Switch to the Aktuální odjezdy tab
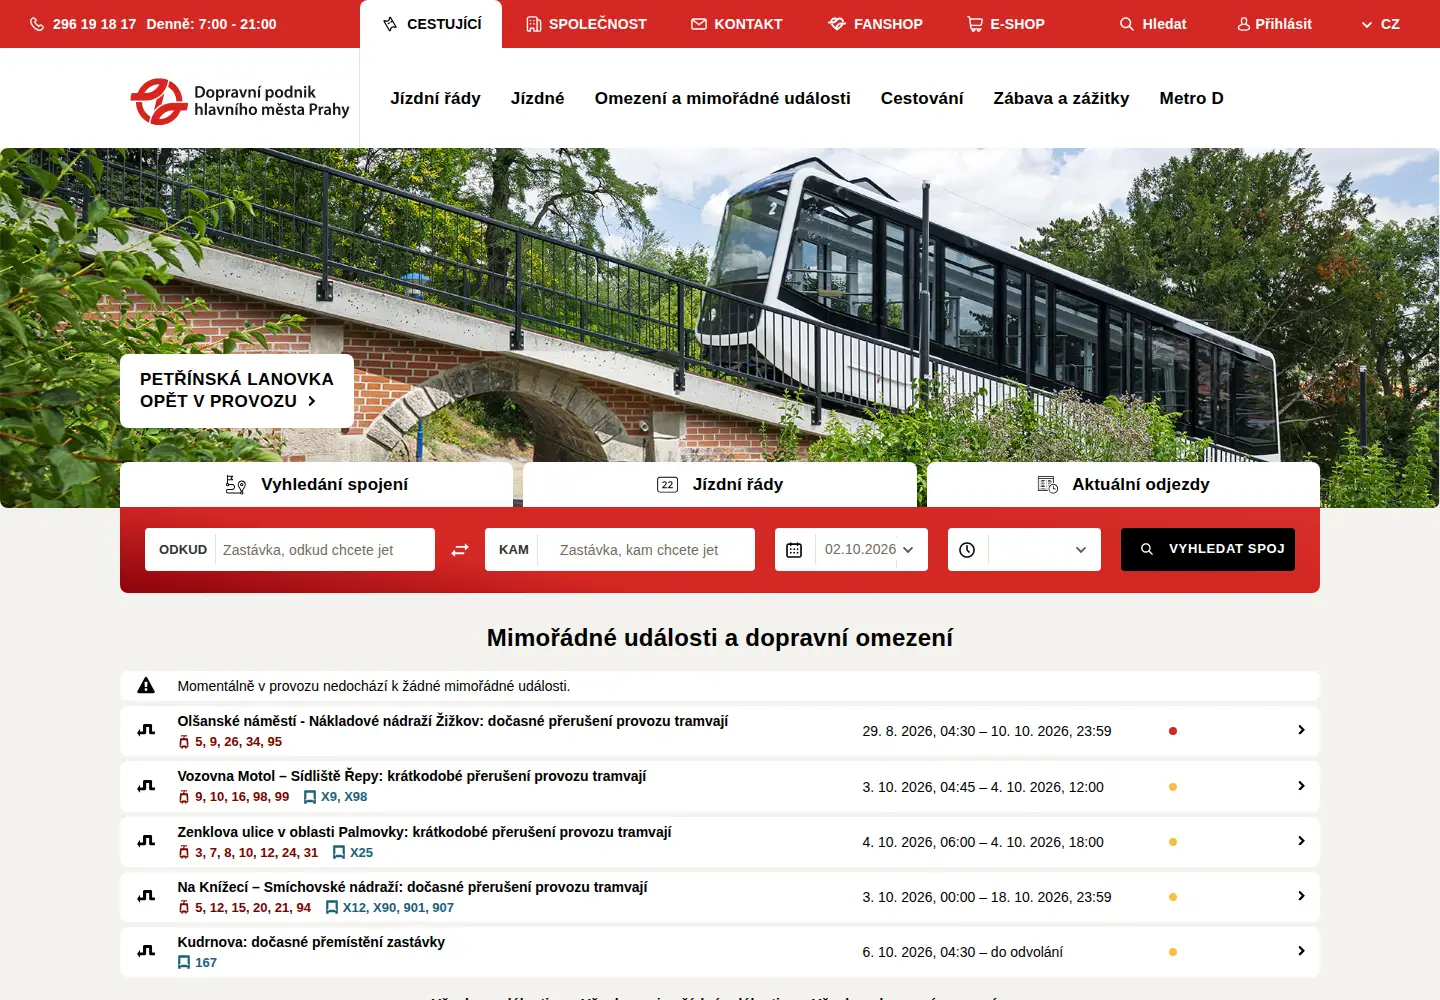The width and height of the screenshot is (1440, 1000). [1123, 485]
